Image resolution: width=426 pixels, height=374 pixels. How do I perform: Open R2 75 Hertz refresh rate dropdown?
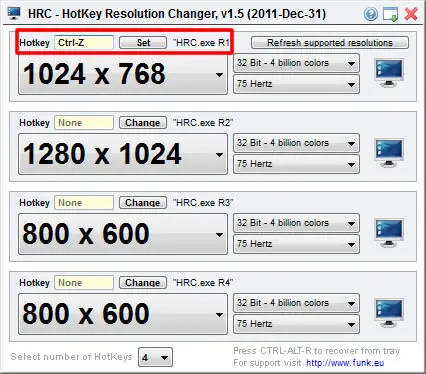click(296, 164)
